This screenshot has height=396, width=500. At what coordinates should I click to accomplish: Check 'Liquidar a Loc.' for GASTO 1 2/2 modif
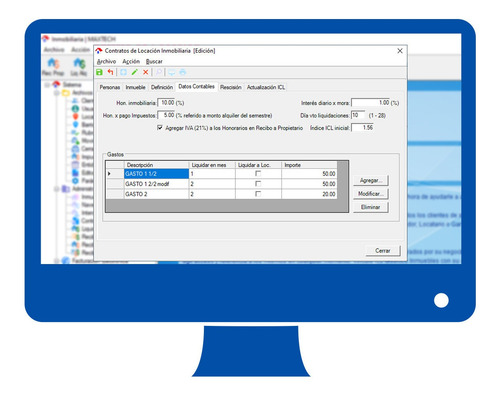258,183
